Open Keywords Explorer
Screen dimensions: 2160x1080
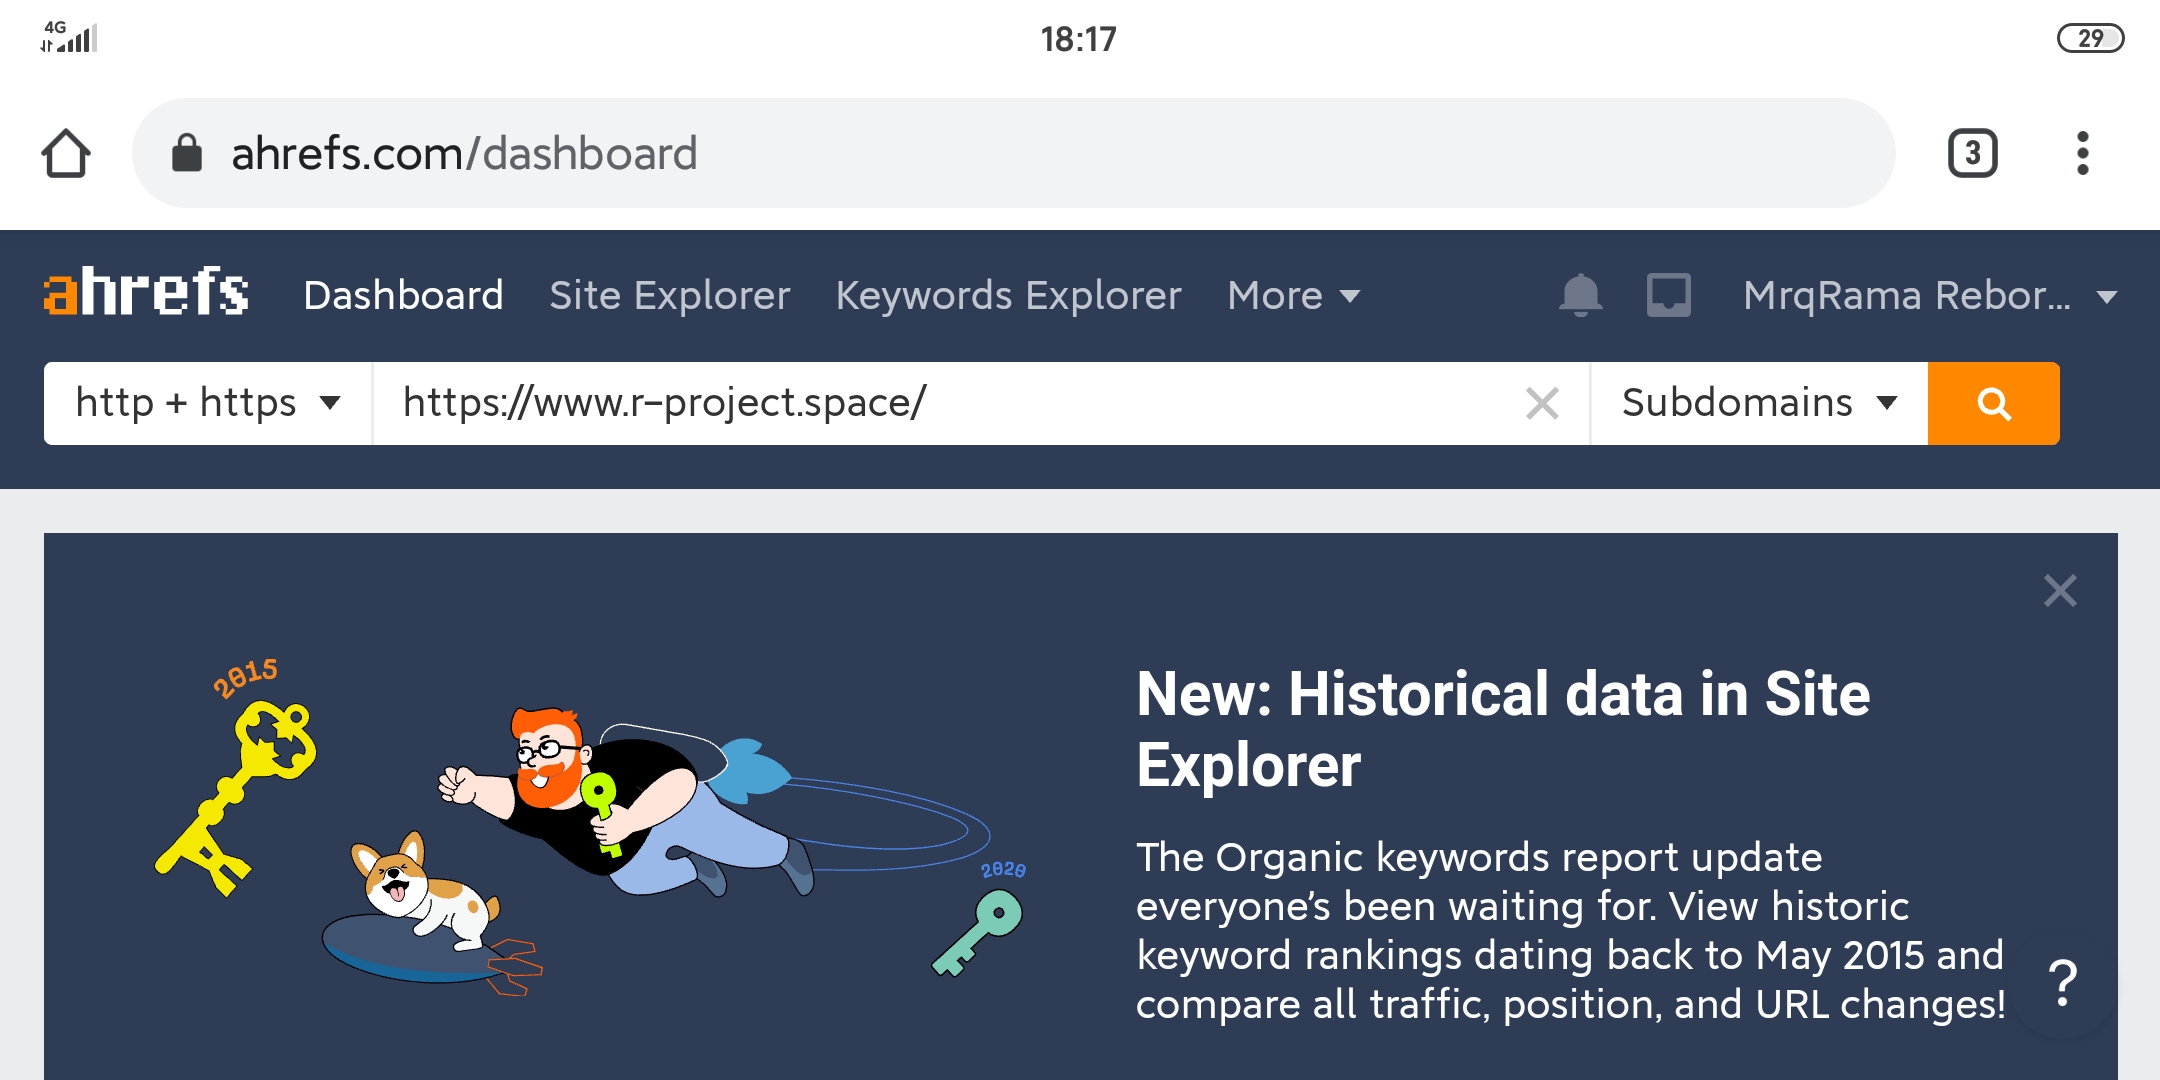(1008, 296)
